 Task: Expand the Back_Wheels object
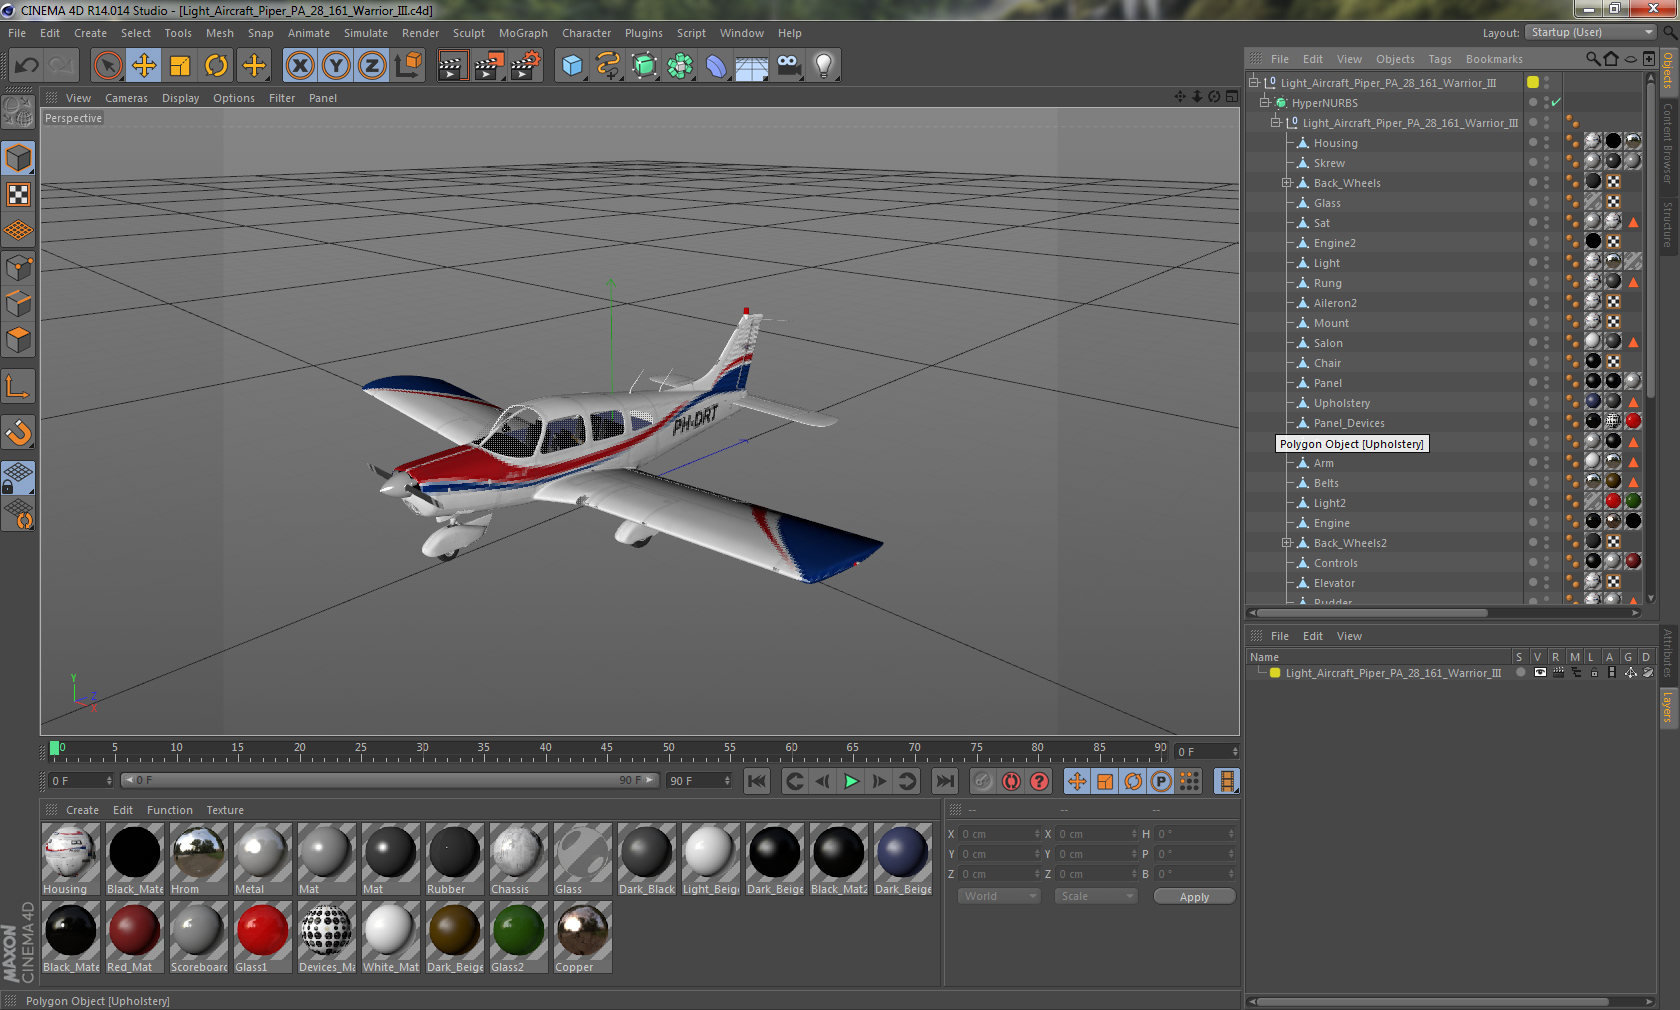tap(1287, 183)
